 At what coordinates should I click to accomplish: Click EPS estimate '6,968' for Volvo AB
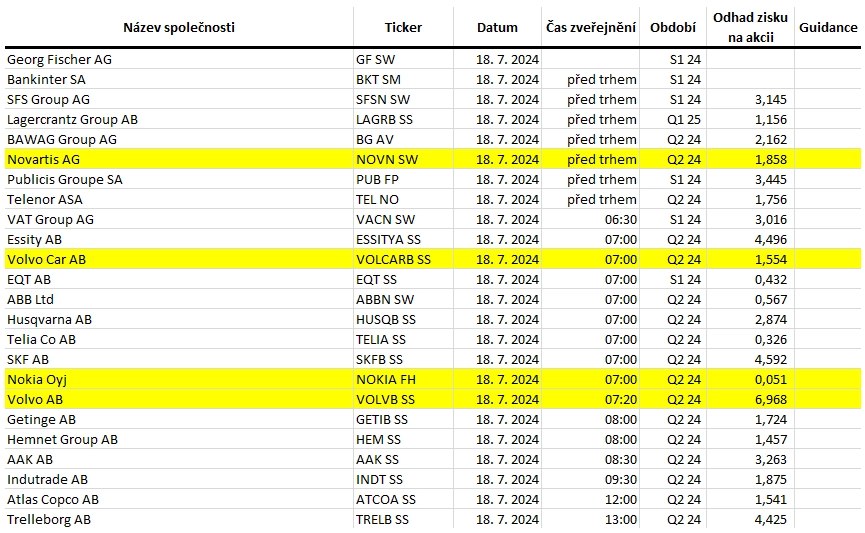pyautogui.click(x=771, y=399)
